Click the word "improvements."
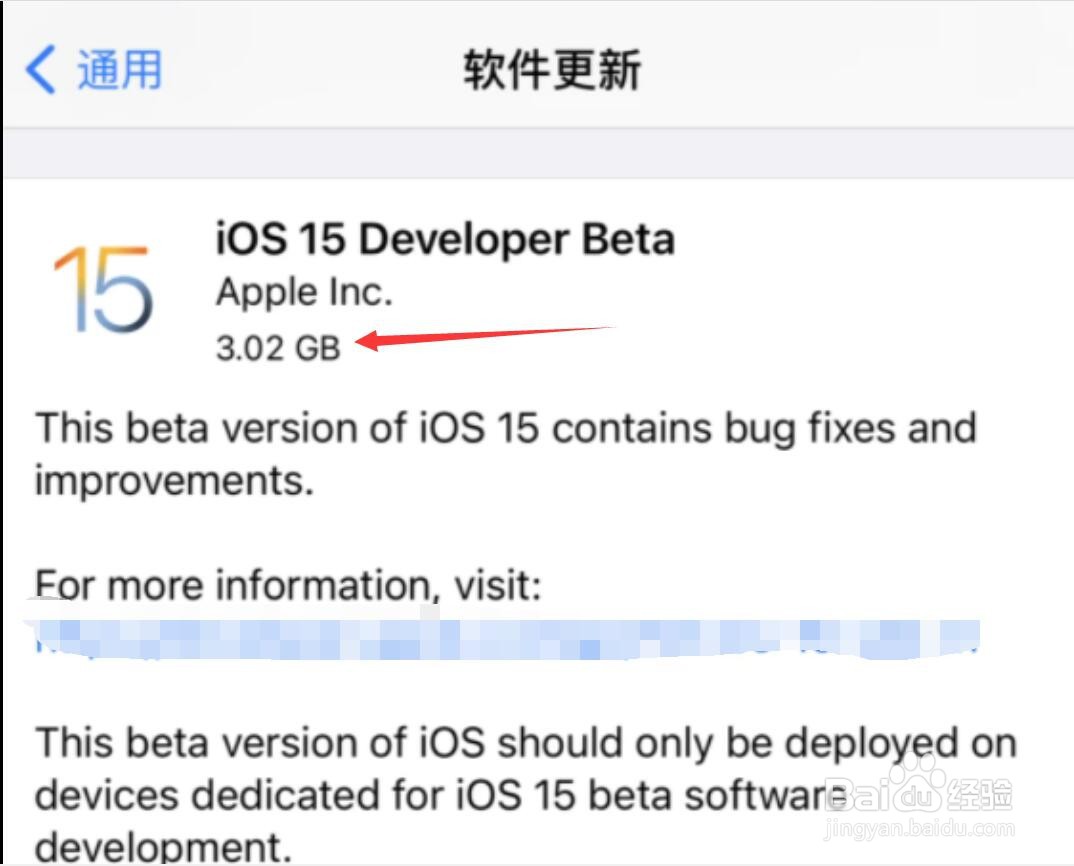 (174, 480)
